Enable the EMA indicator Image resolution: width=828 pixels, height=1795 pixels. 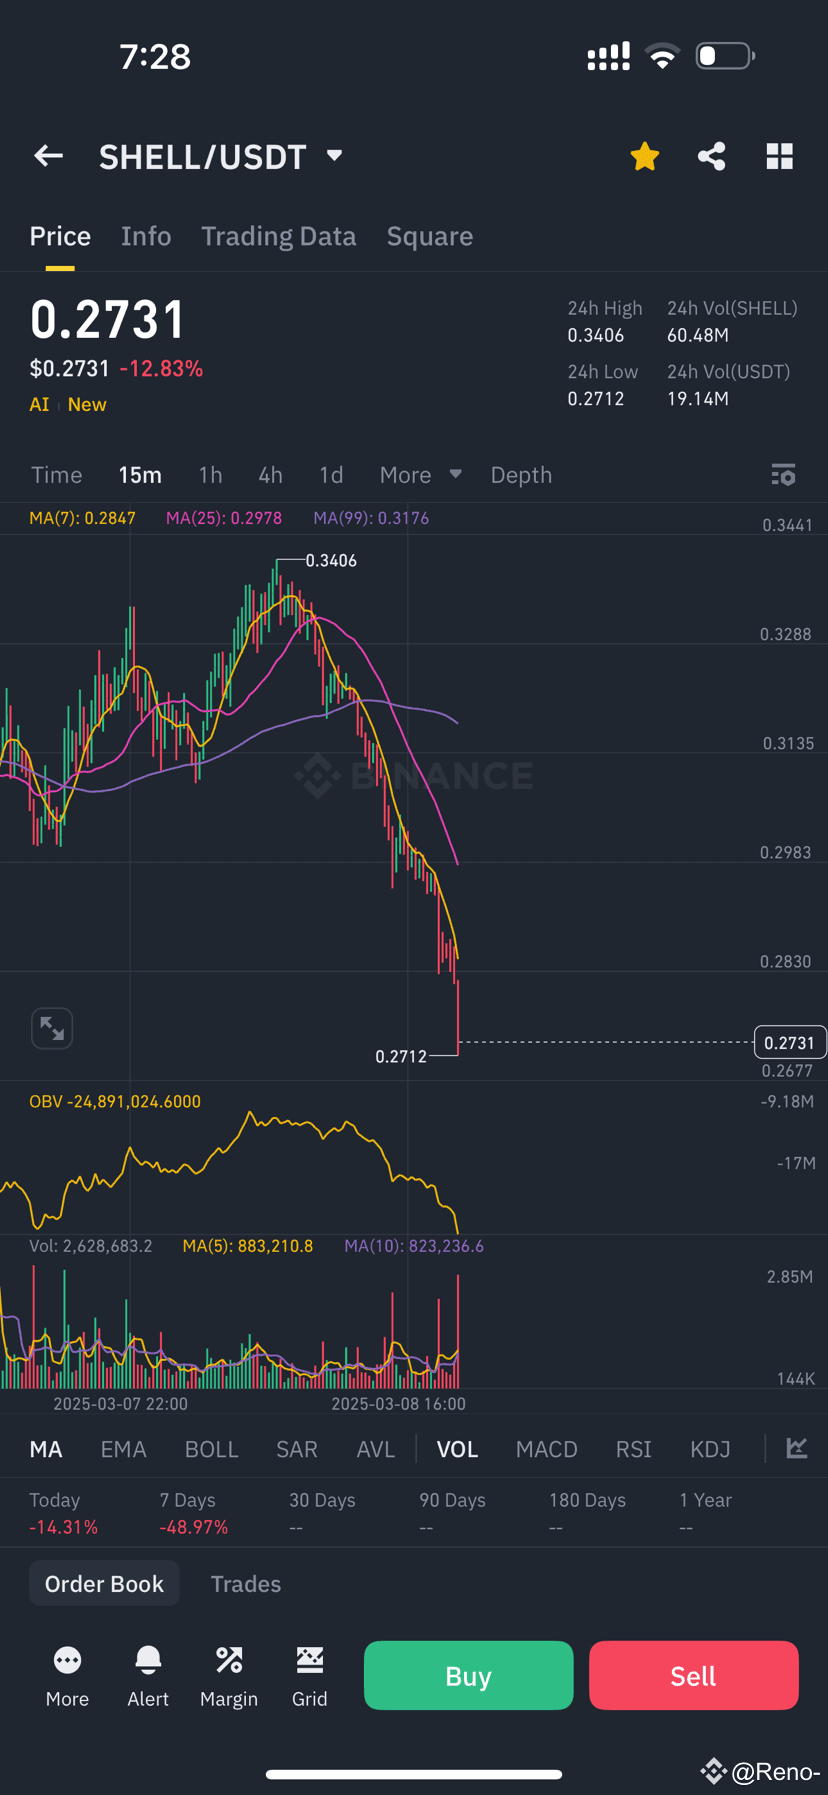tap(124, 1449)
